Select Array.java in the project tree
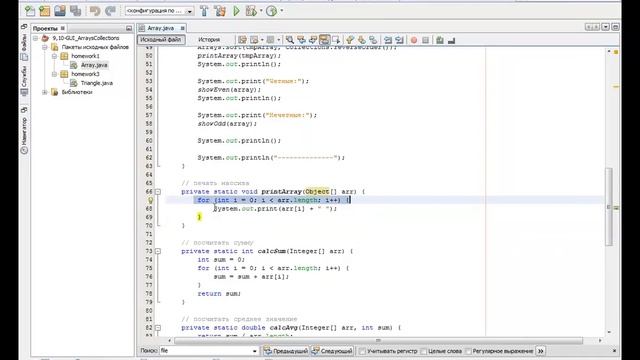Image resolution: width=640 pixels, height=360 pixels. coord(94,65)
